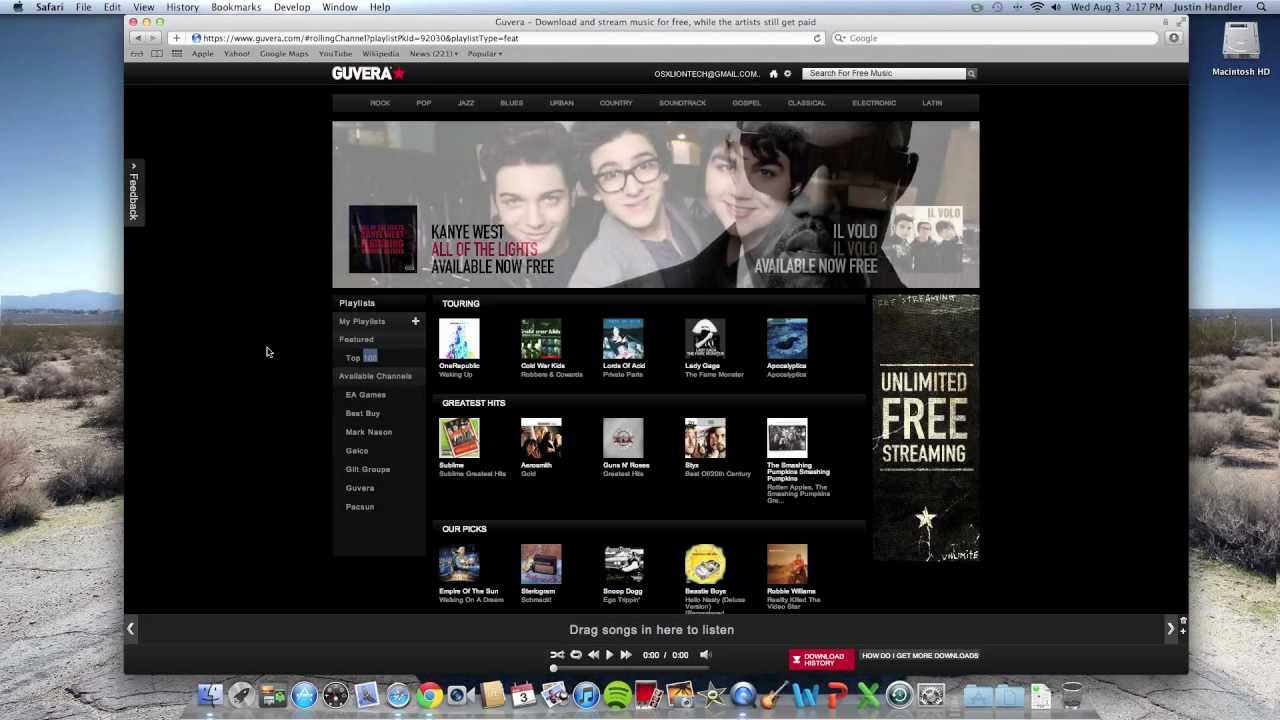Open the Mark Nason channel
The height and width of the screenshot is (720, 1280).
pos(369,432)
